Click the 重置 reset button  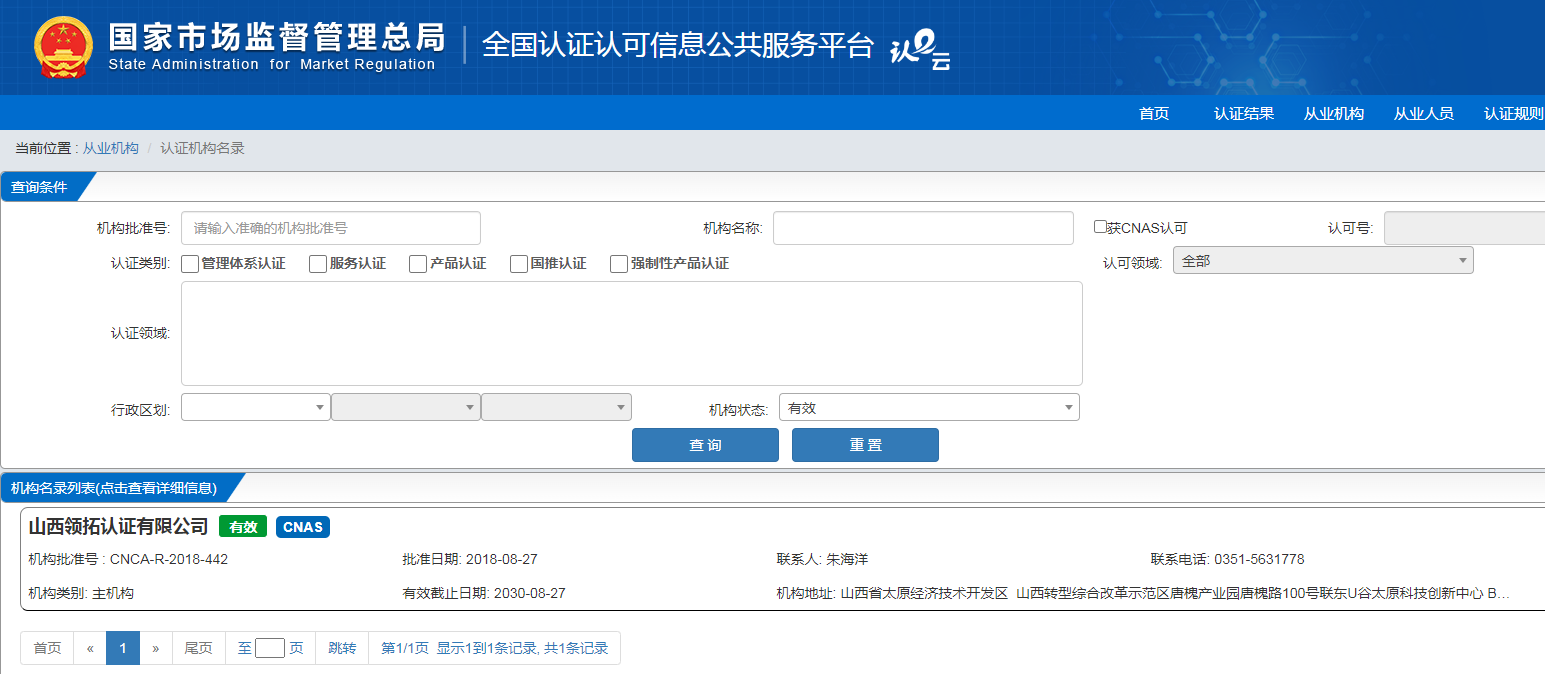click(x=865, y=445)
